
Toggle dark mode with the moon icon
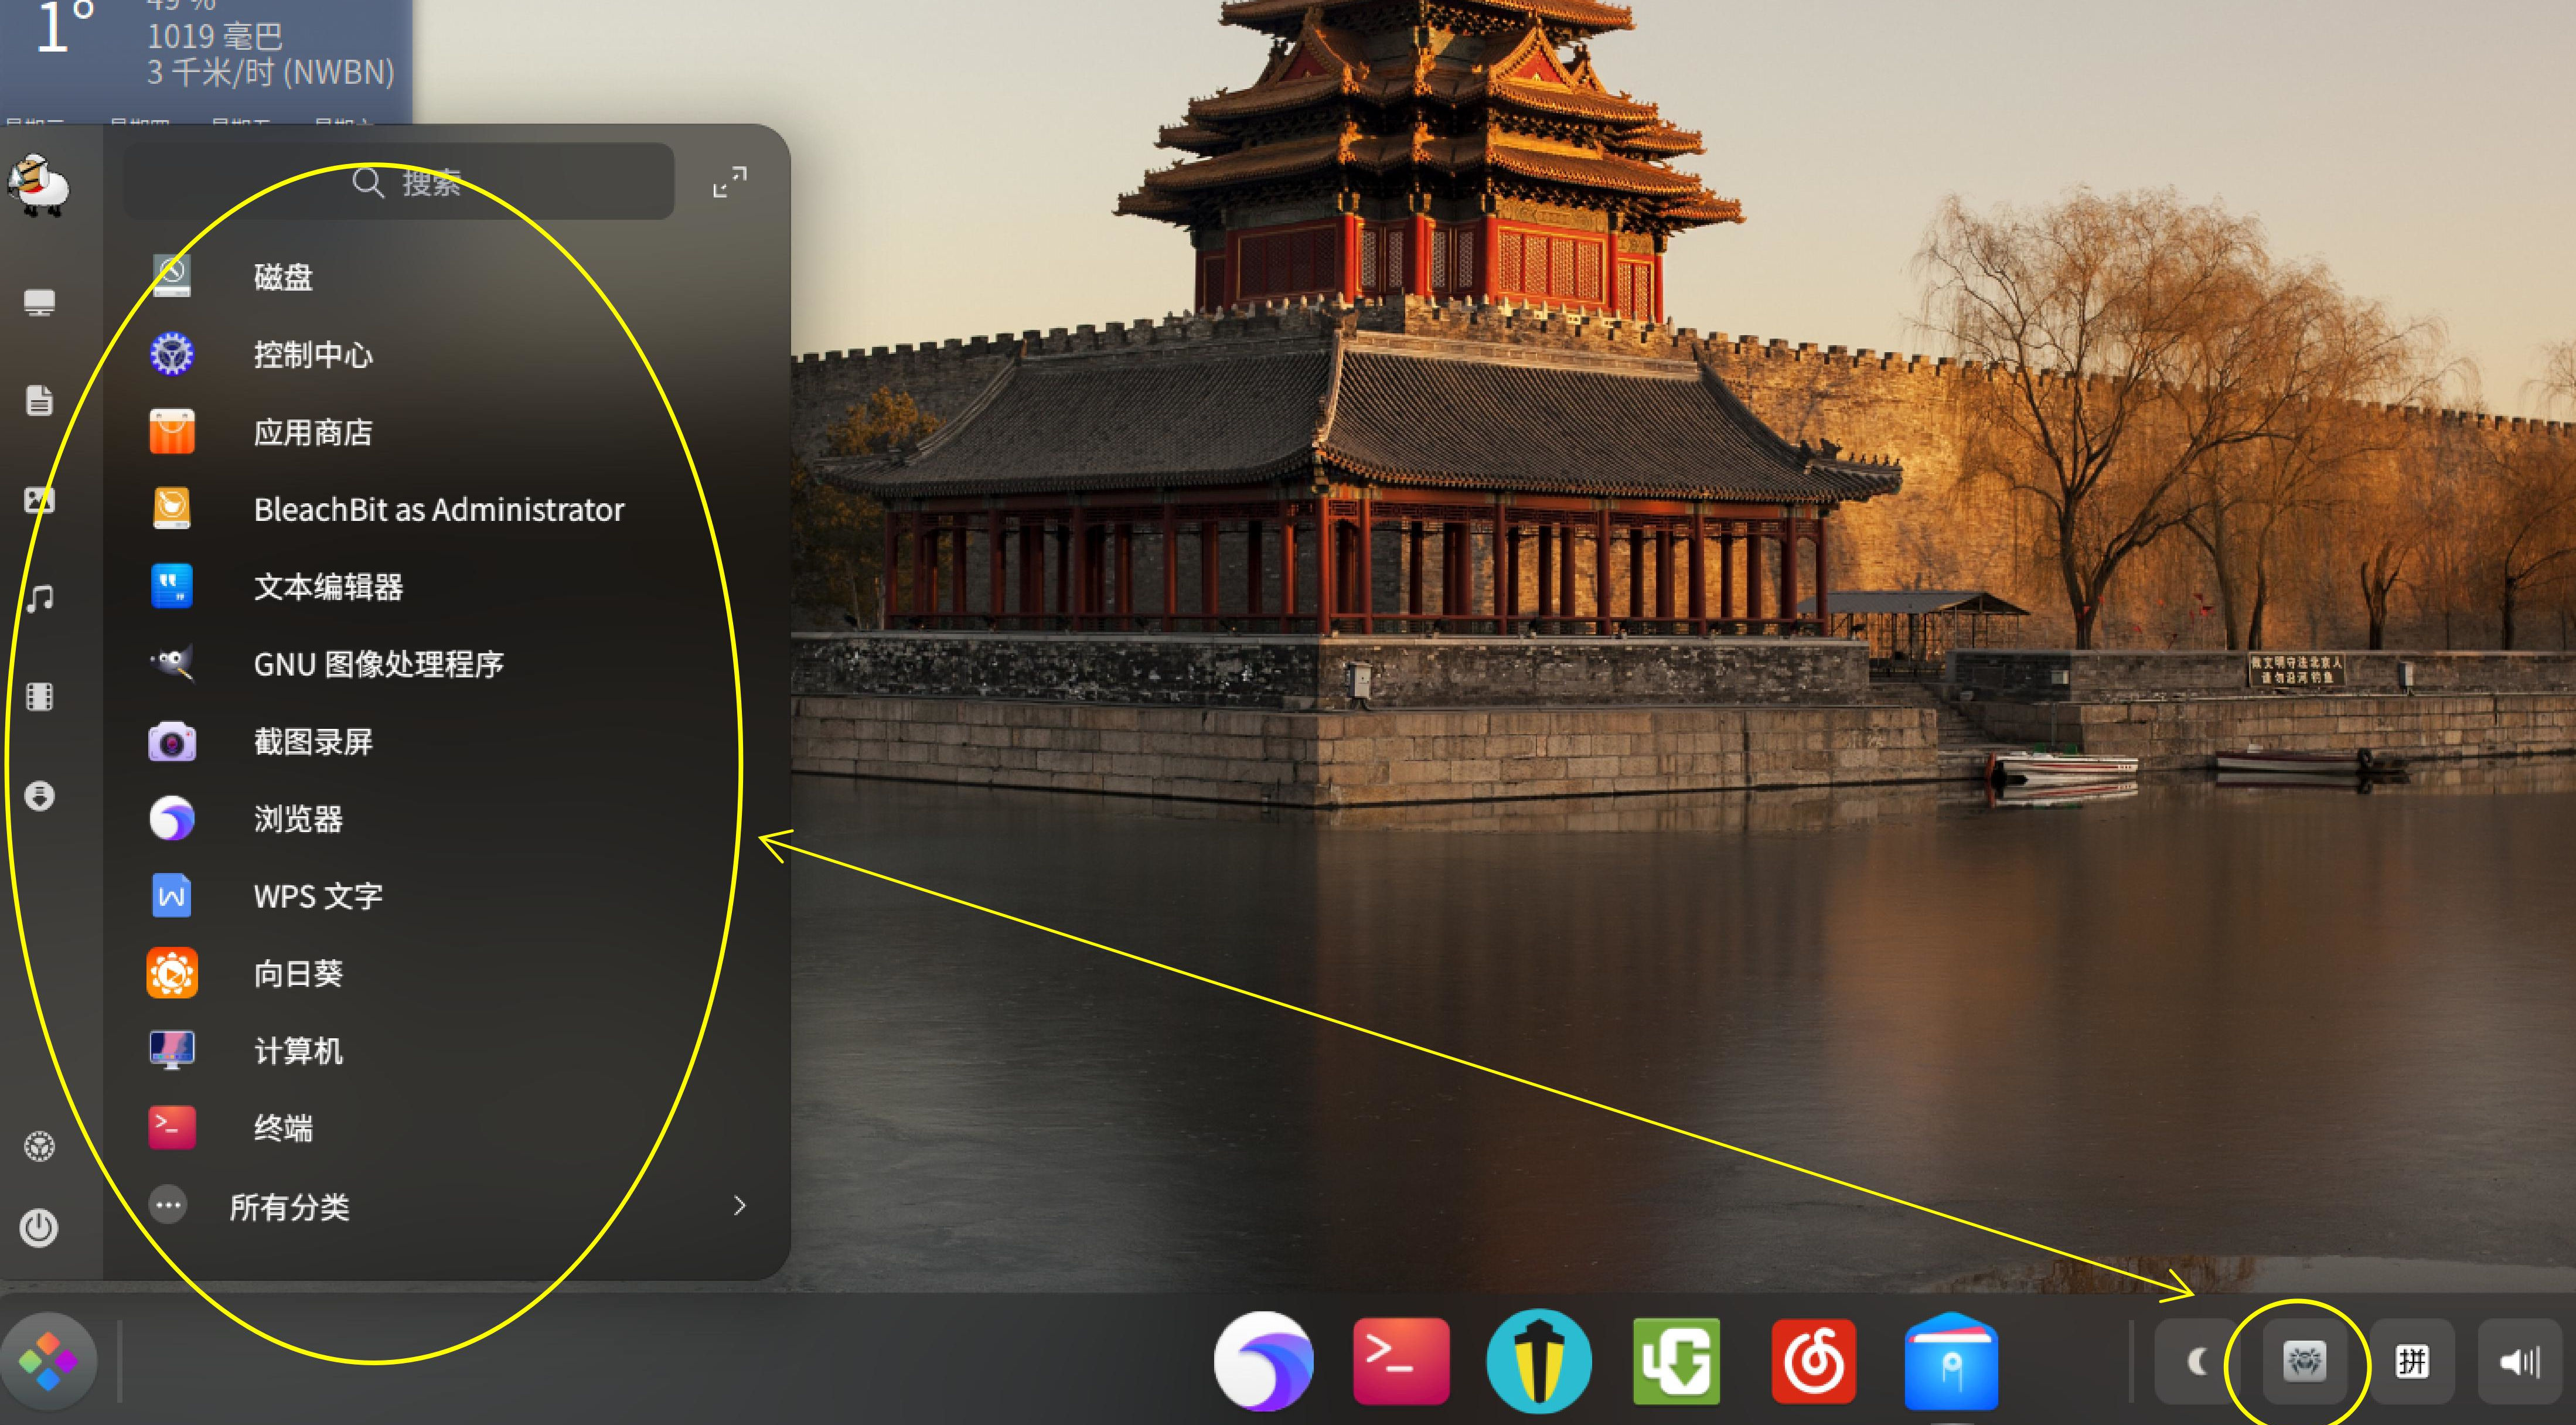coord(2196,1361)
